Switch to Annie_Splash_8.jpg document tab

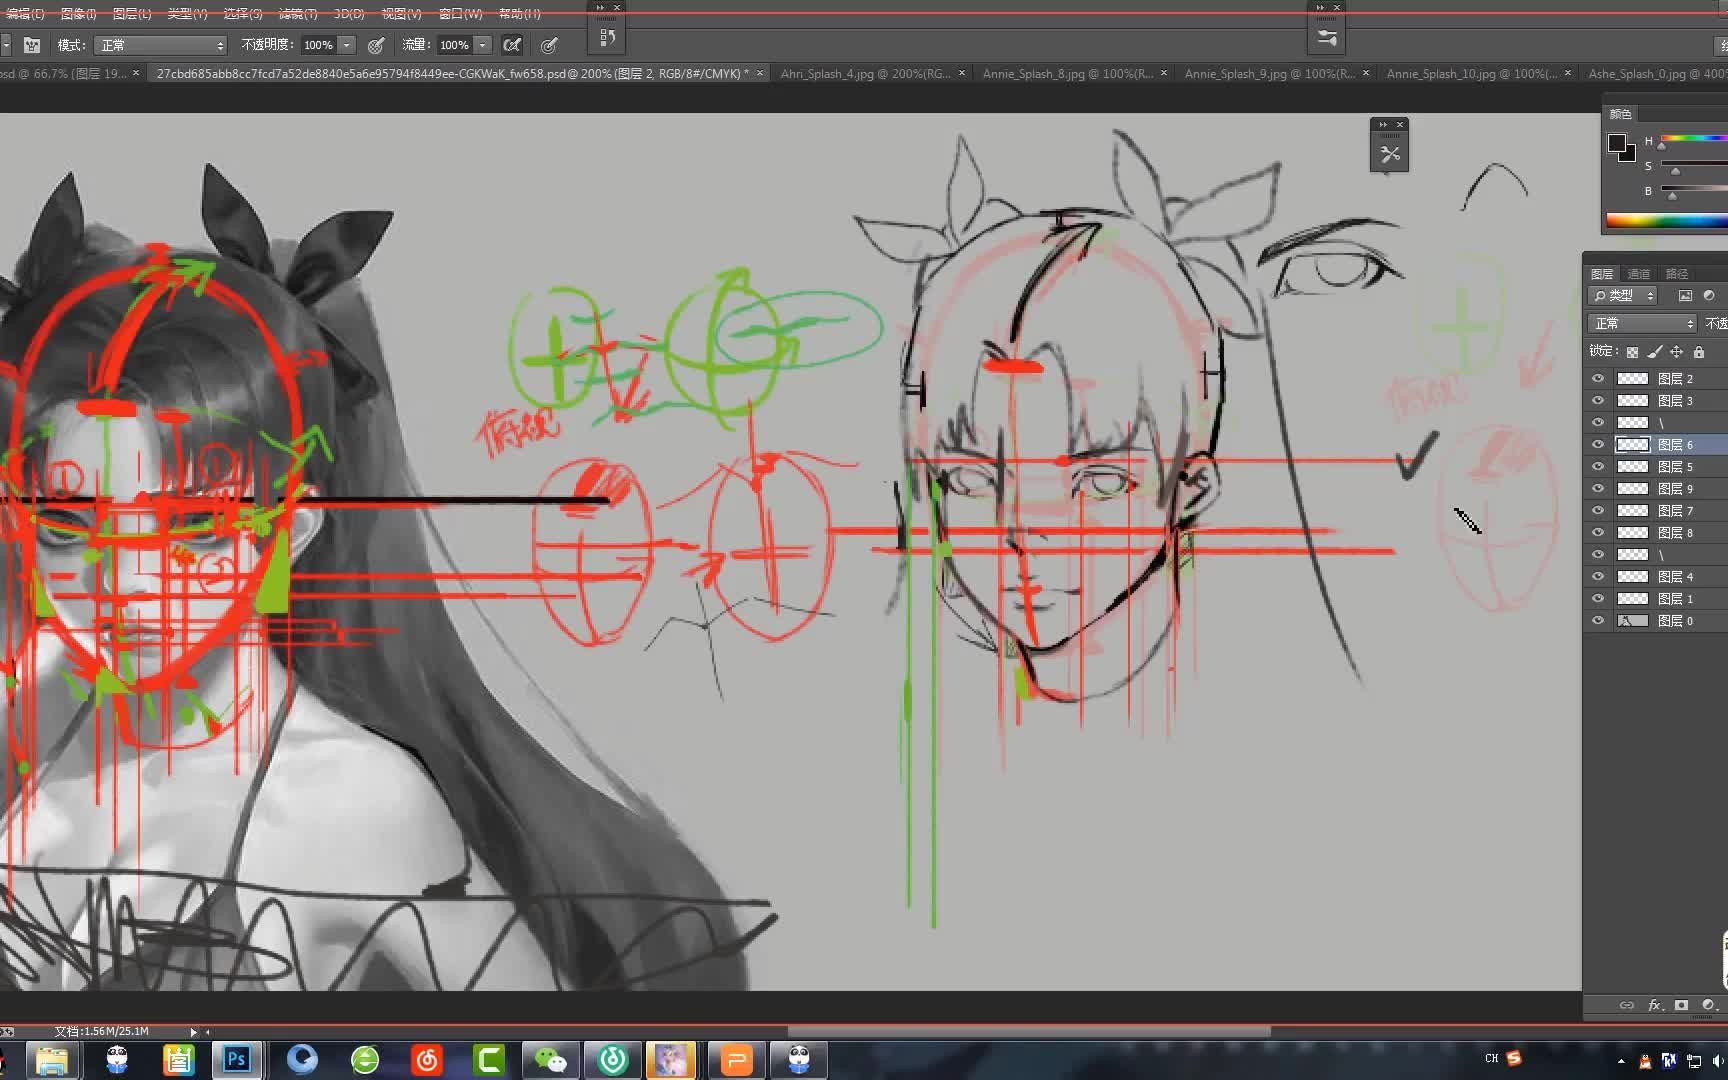coord(1067,73)
